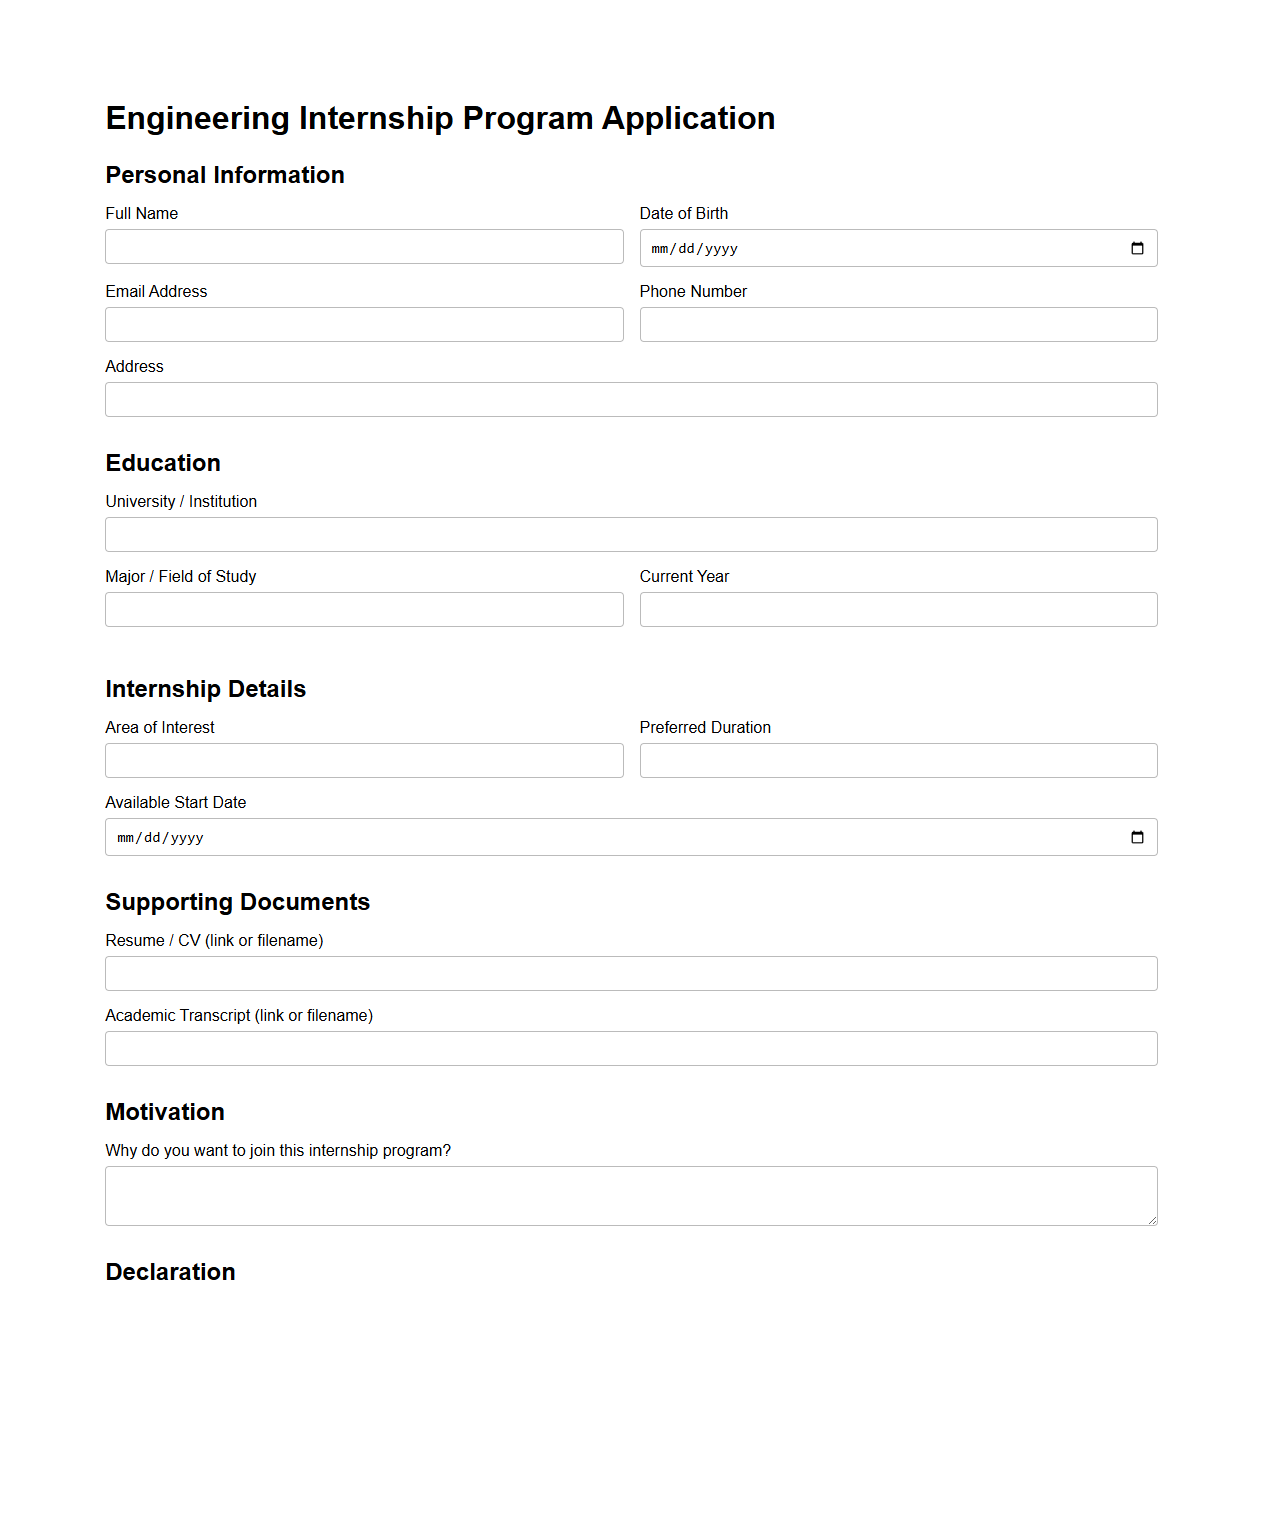Open the Date of Birth calendar picker
Viewport: 1263px width, 1522px height.
click(x=1138, y=248)
